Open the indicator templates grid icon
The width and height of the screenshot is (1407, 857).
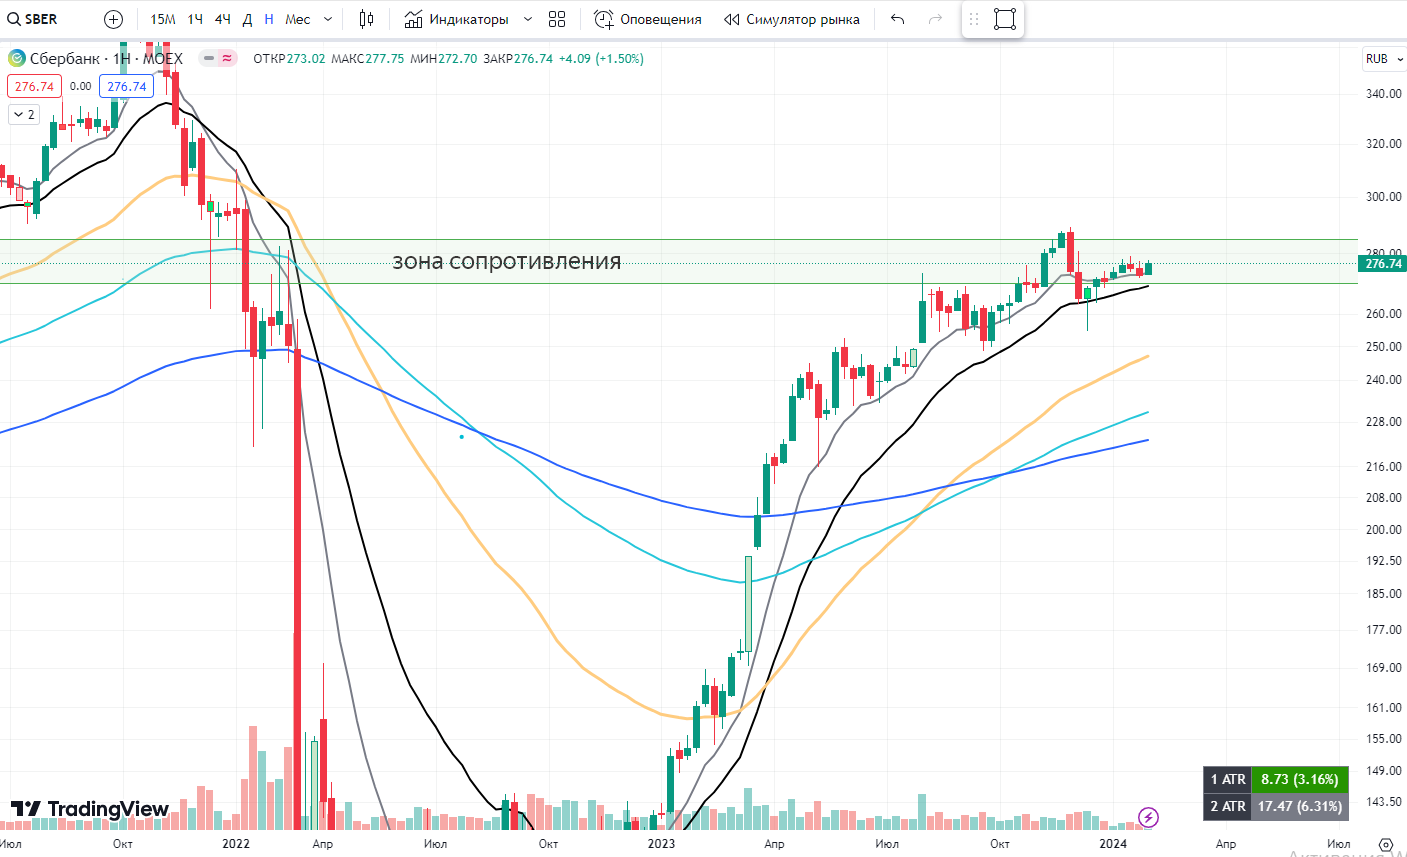557,19
